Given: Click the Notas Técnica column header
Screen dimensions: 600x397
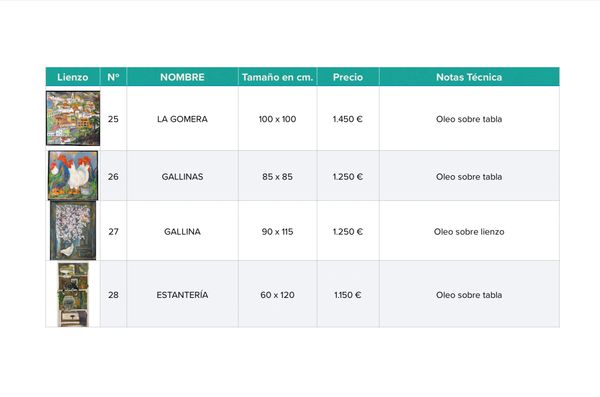Looking at the screenshot, I should point(469,77).
